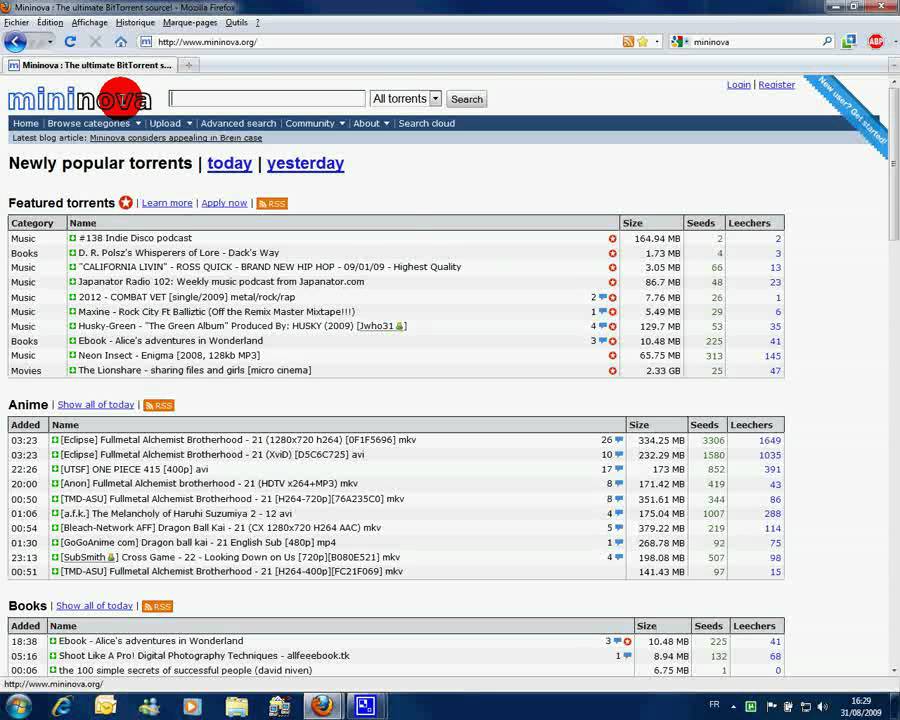Viewport: 900px width, 720px height.
Task: Click the Windows Start orb
Action: pos(17,706)
